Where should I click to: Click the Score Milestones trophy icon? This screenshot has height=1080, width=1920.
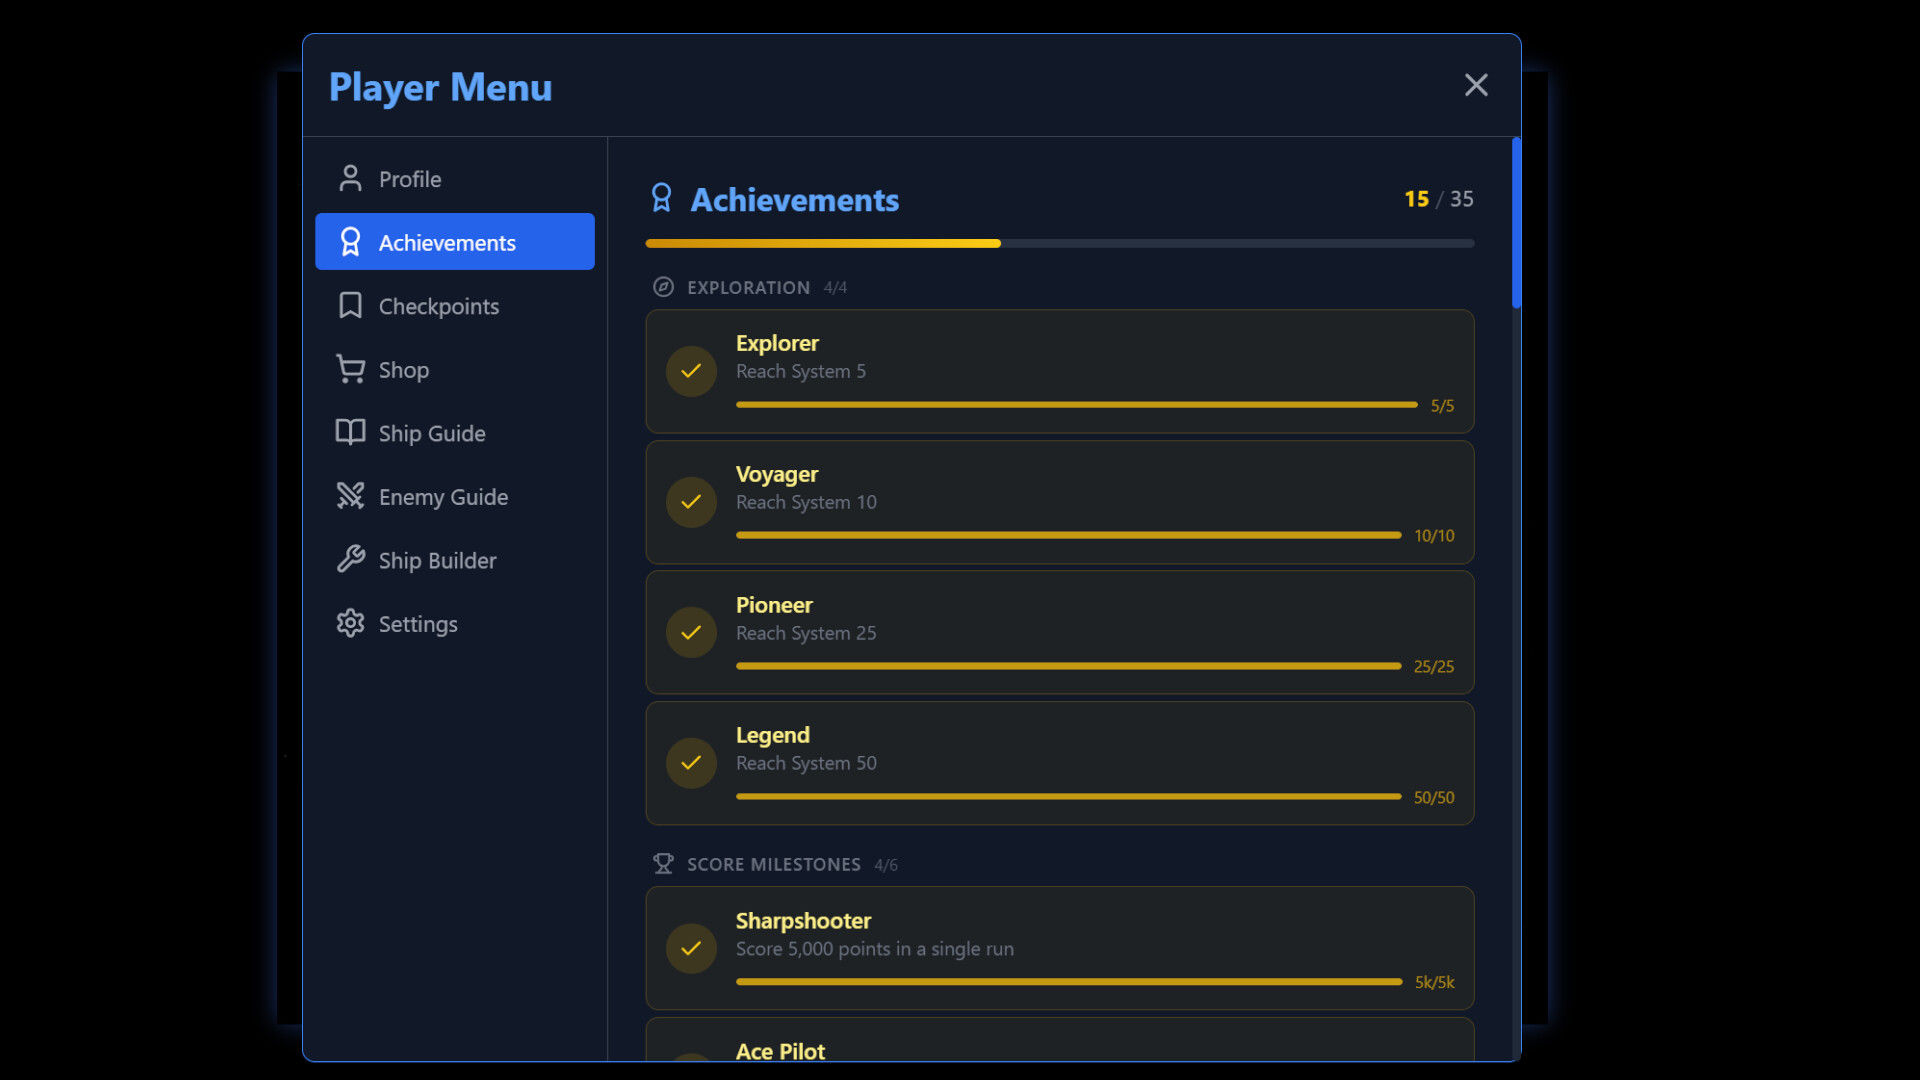(663, 864)
